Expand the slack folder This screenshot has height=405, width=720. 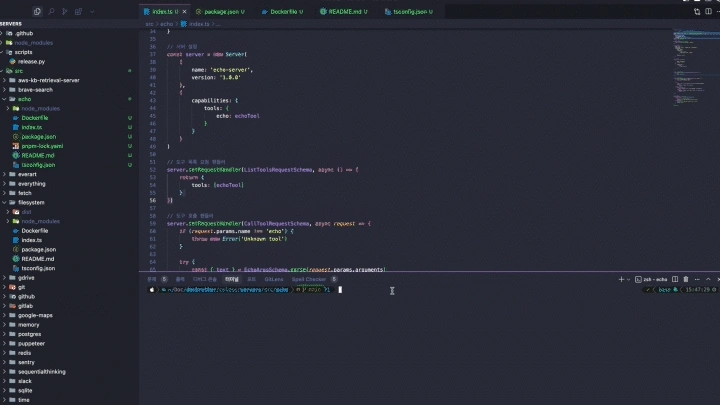pyautogui.click(x=25, y=381)
